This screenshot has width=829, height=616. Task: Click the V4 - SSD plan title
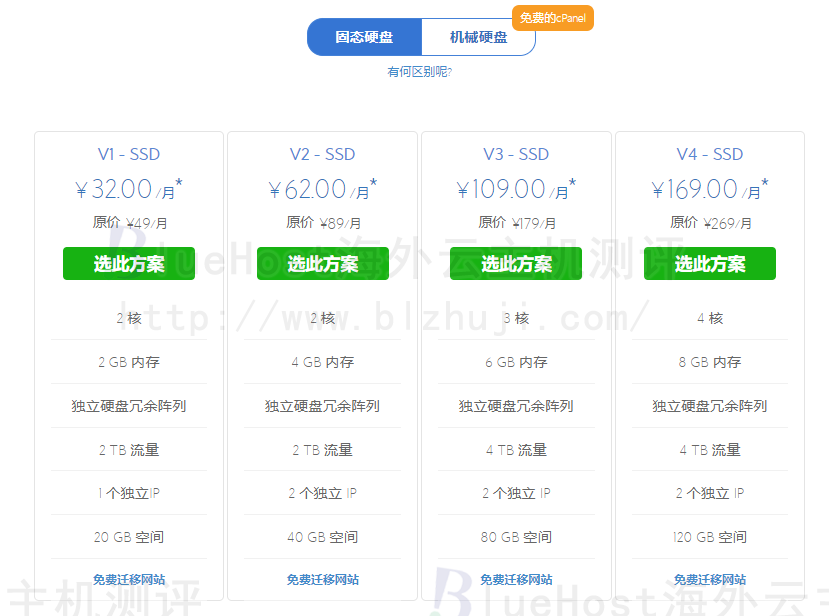tap(710, 154)
